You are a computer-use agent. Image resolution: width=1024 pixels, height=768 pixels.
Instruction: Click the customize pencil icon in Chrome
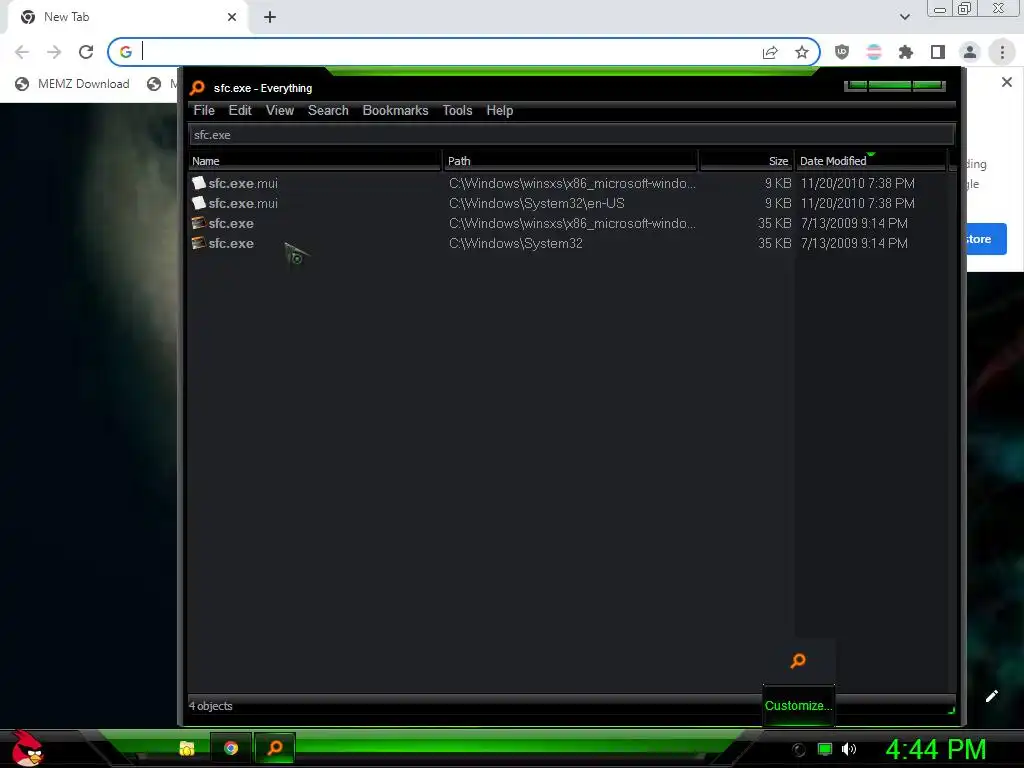tap(991, 696)
